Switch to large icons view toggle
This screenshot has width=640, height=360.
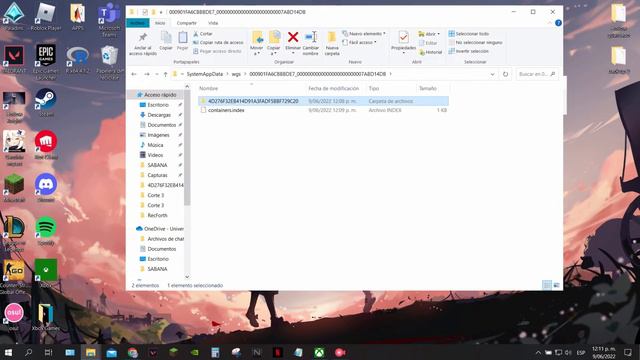556,285
